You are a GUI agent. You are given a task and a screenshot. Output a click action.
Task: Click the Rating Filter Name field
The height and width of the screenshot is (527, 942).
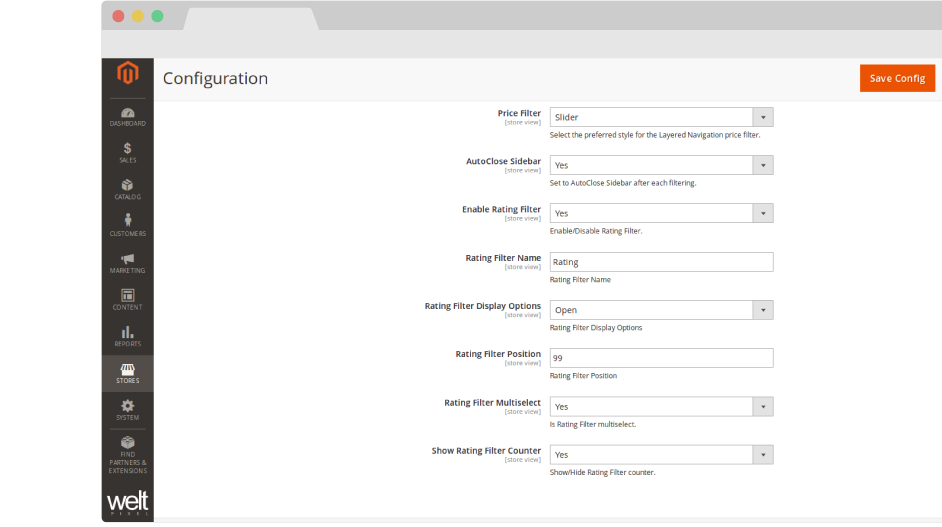click(661, 262)
